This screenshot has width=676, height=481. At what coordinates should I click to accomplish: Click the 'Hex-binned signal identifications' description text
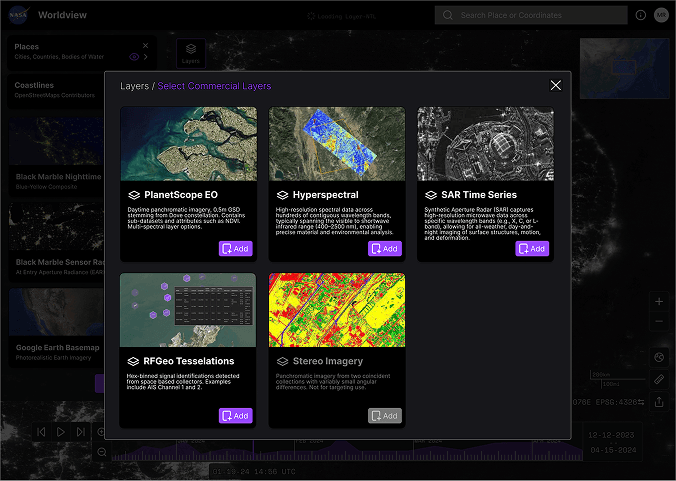pos(183,381)
